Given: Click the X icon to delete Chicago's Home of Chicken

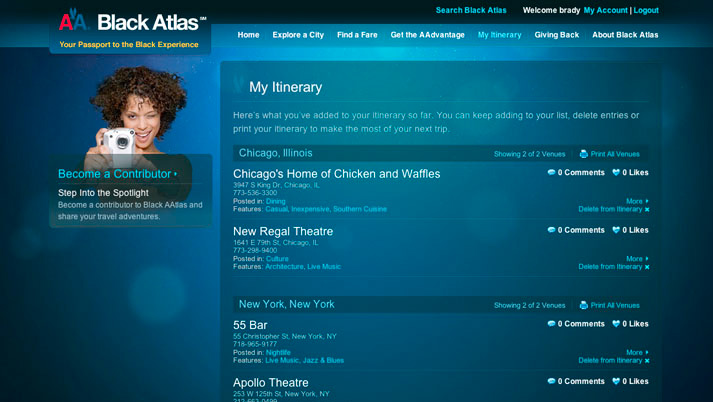Looking at the screenshot, I should [647, 210].
